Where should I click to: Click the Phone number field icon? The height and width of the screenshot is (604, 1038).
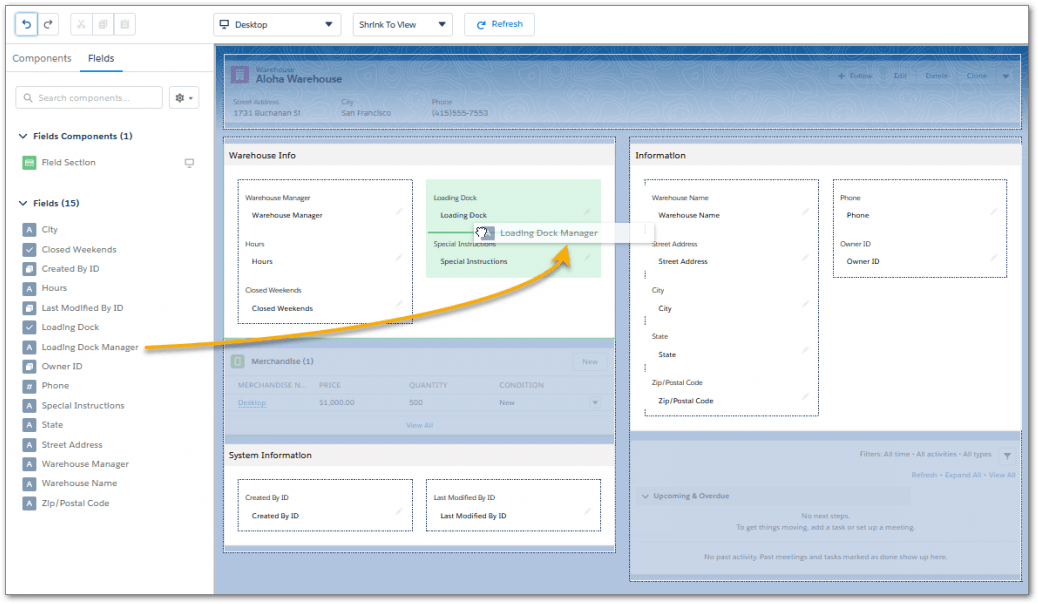coord(29,385)
